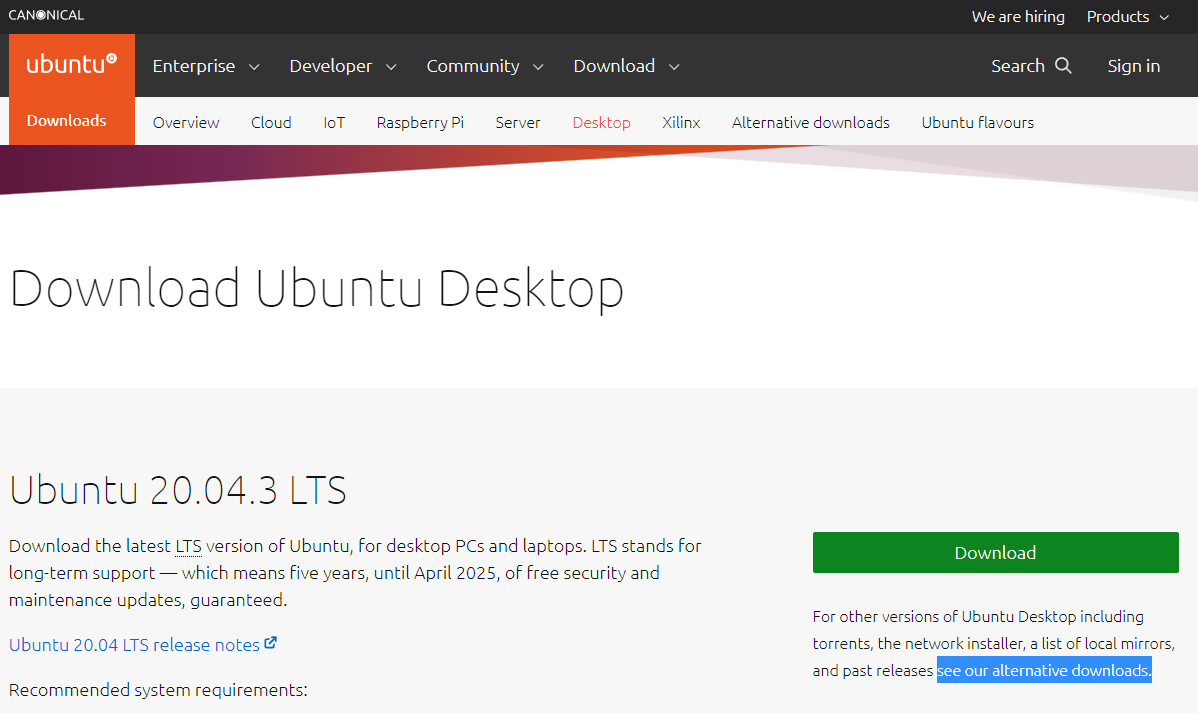Switch to the Overview tab

pos(186,122)
